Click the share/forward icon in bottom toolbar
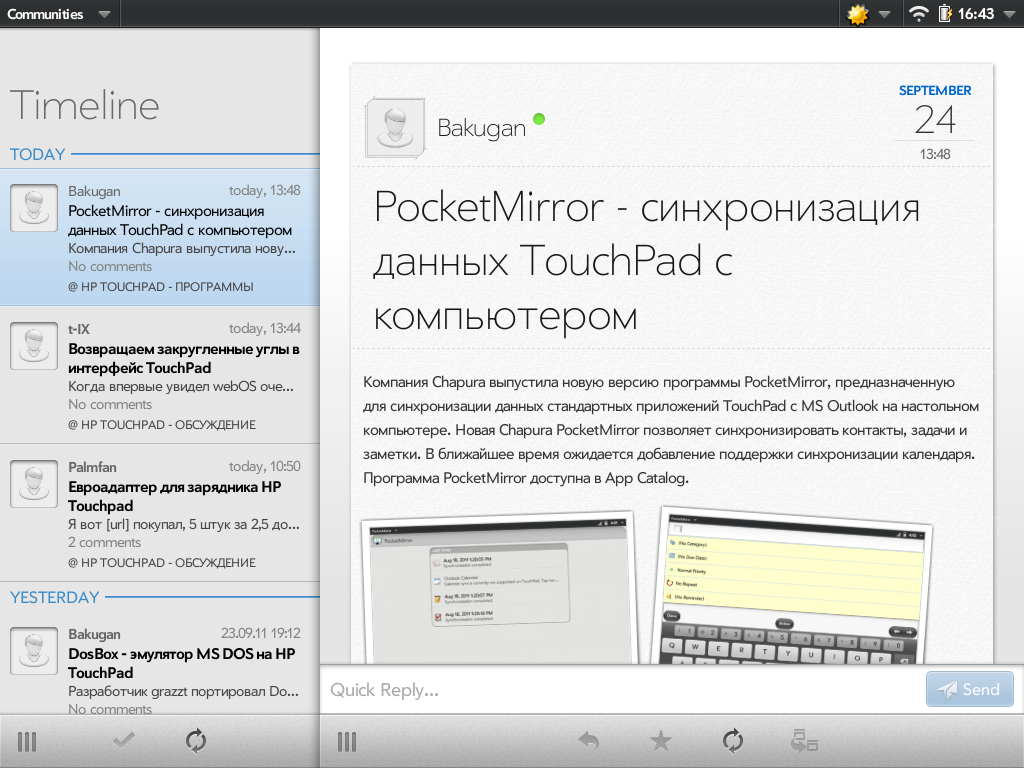This screenshot has height=768, width=1024. pyautogui.click(x=805, y=741)
